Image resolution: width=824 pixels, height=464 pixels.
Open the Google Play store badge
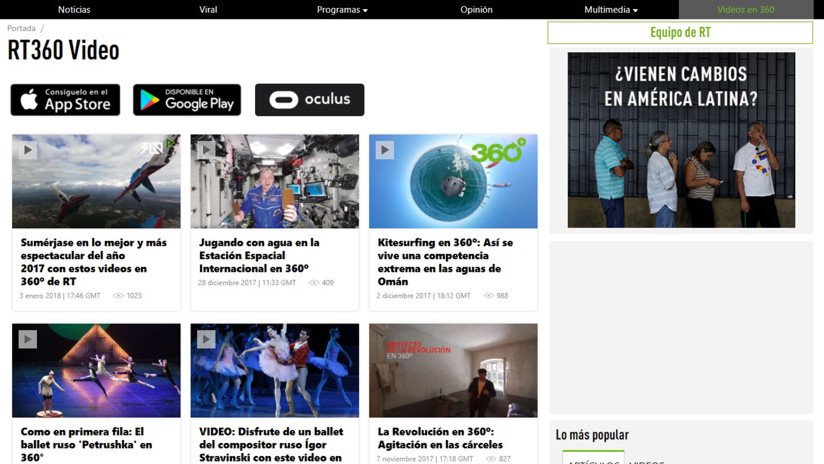pyautogui.click(x=187, y=100)
